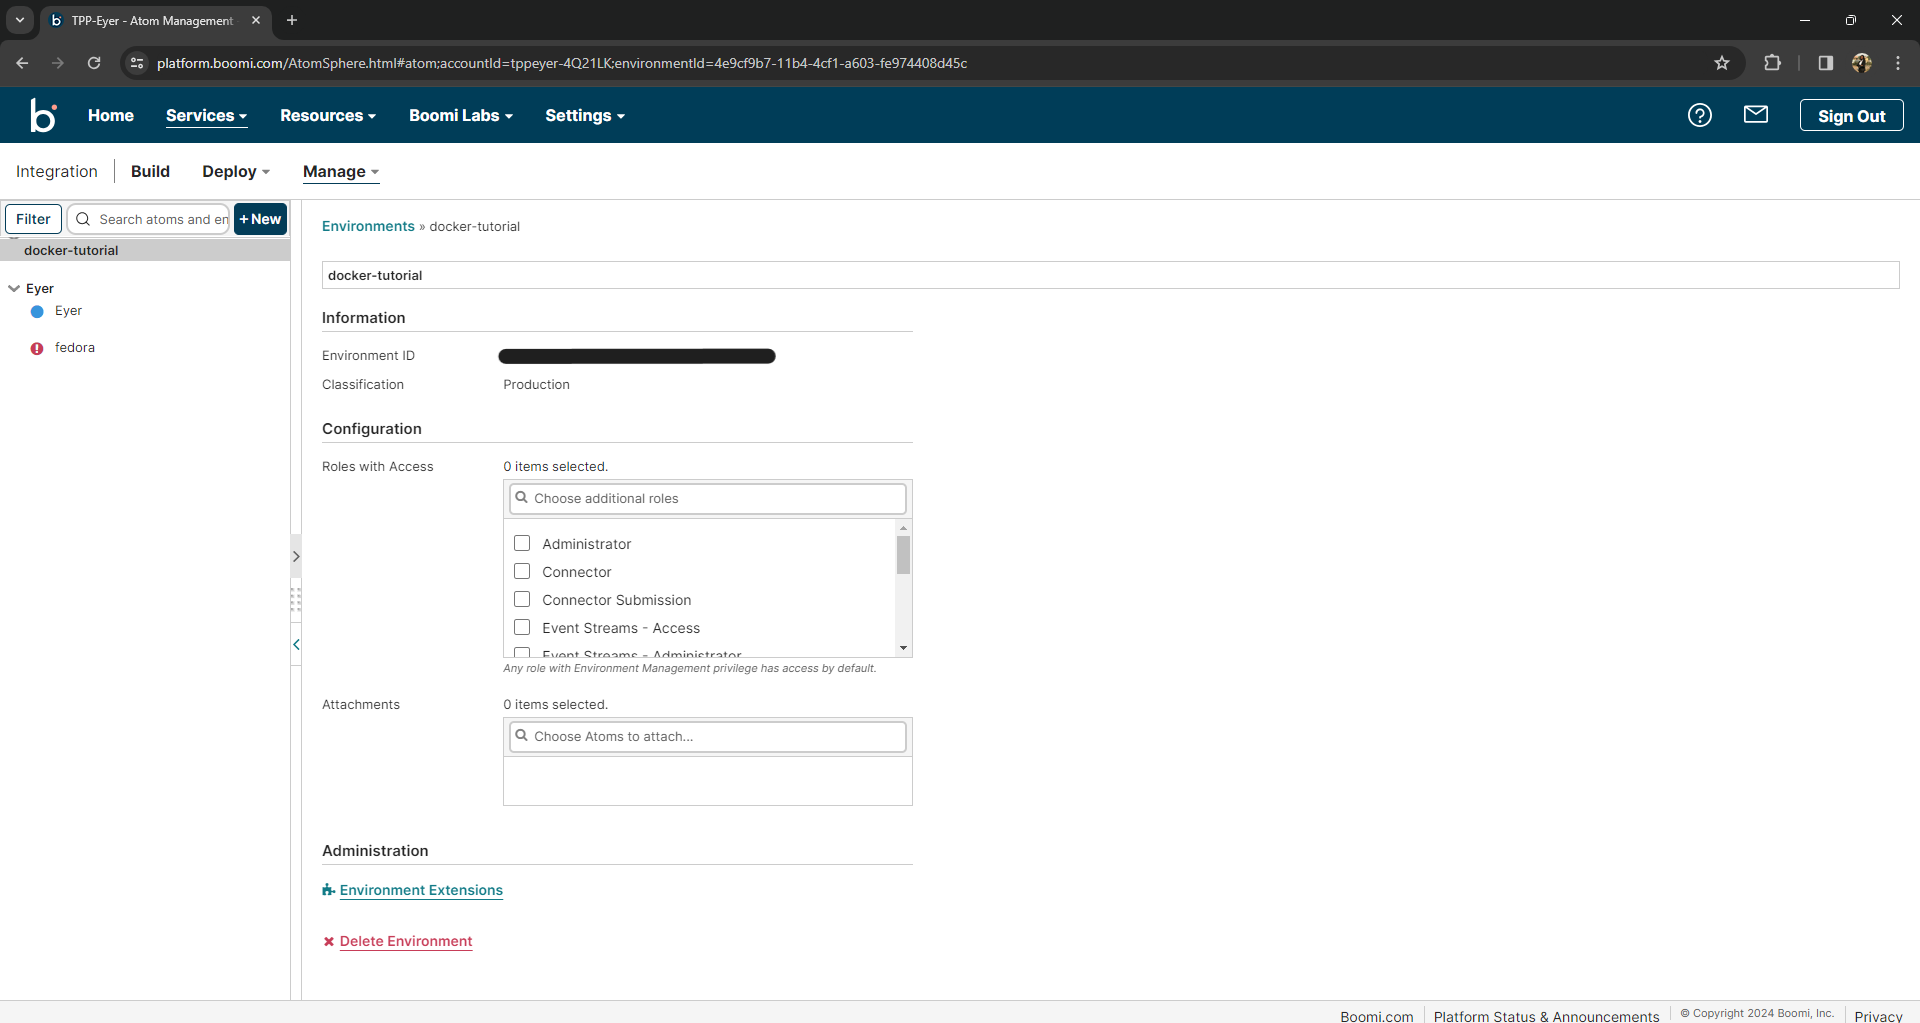Check the Administrator role checkbox

[x=522, y=543]
